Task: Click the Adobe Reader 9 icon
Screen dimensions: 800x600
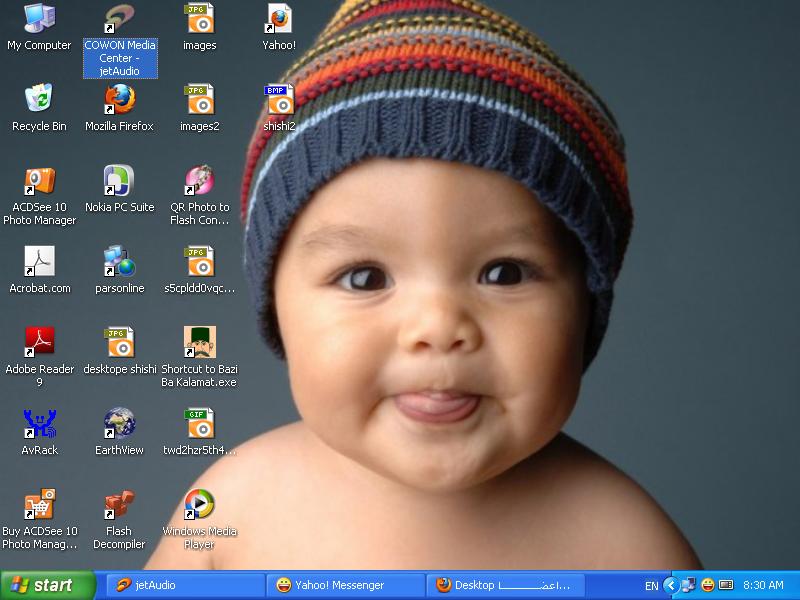Action: [39, 343]
